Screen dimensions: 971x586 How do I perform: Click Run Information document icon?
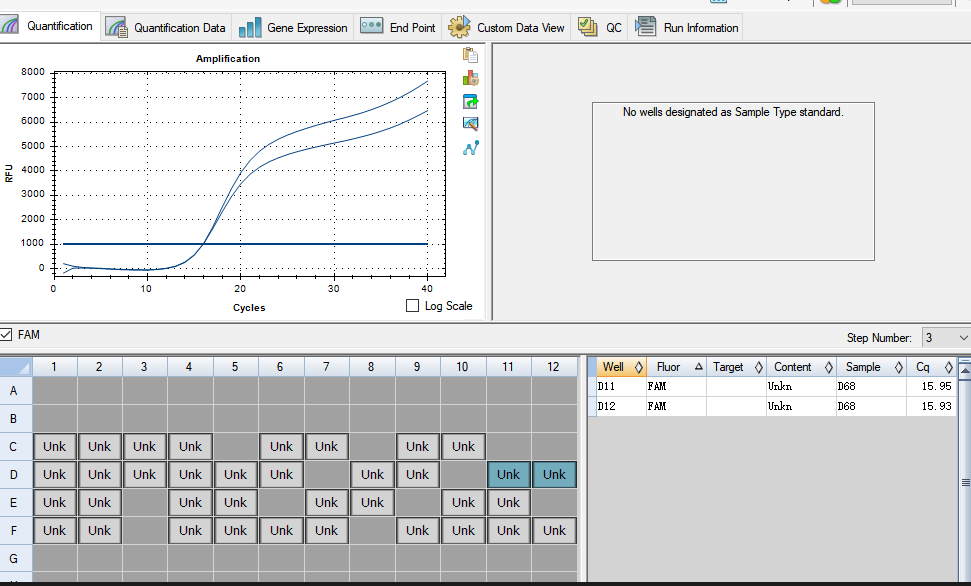pos(645,27)
